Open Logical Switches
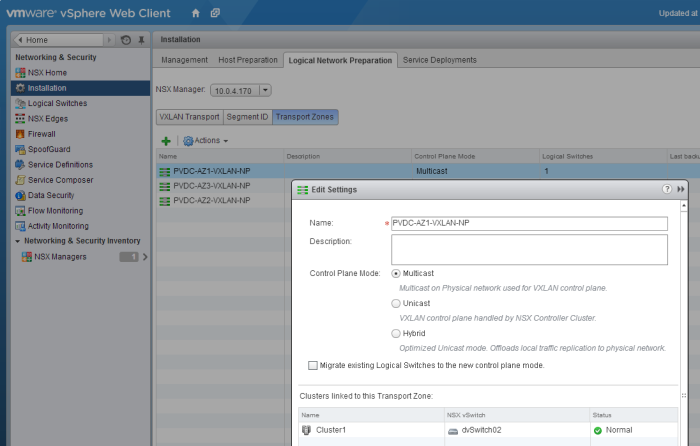Screen dimensions: 700x446 [57, 103]
